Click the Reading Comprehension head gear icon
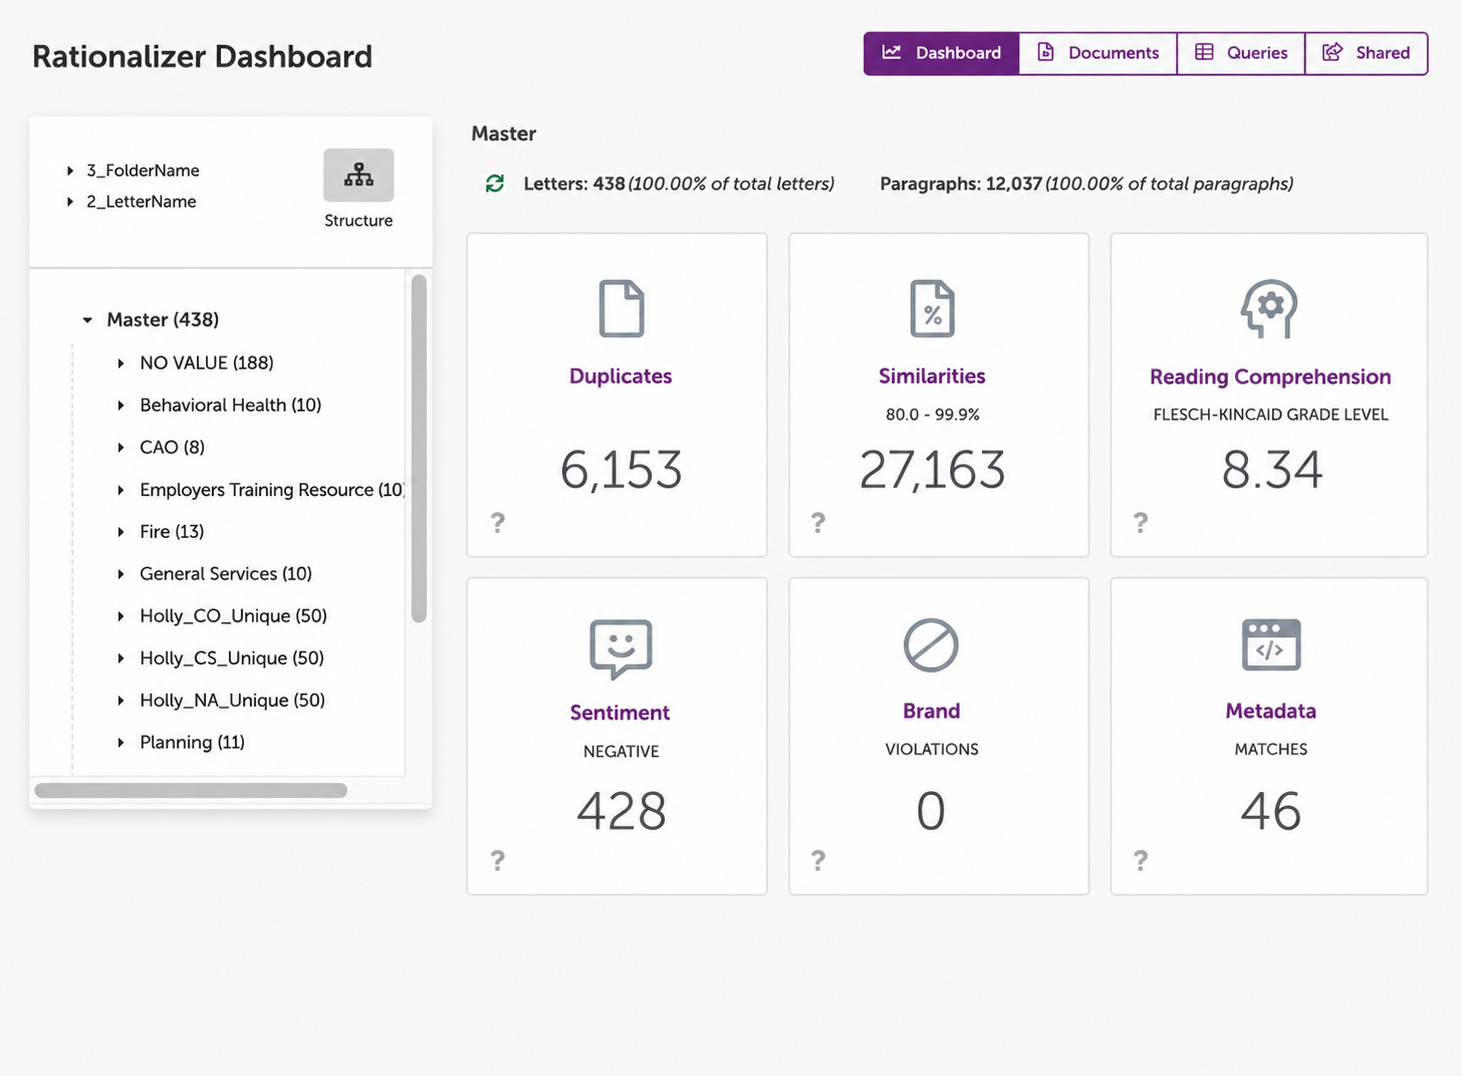Screen dimensions: 1462x1076 point(1269,308)
